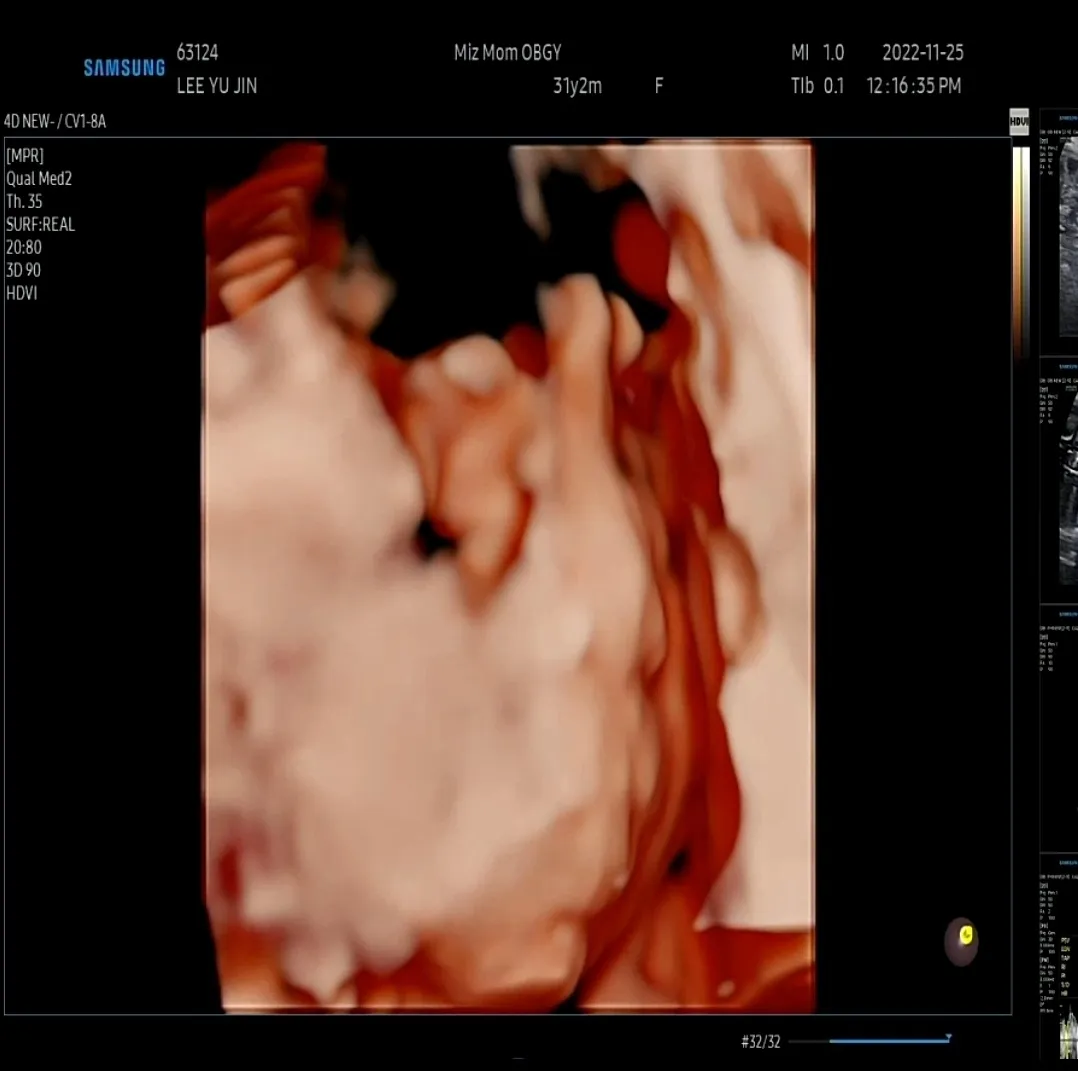Open the first grayscale ultrasound thumbnail
Image resolution: width=1078 pixels, height=1071 pixels.
coord(1059,232)
